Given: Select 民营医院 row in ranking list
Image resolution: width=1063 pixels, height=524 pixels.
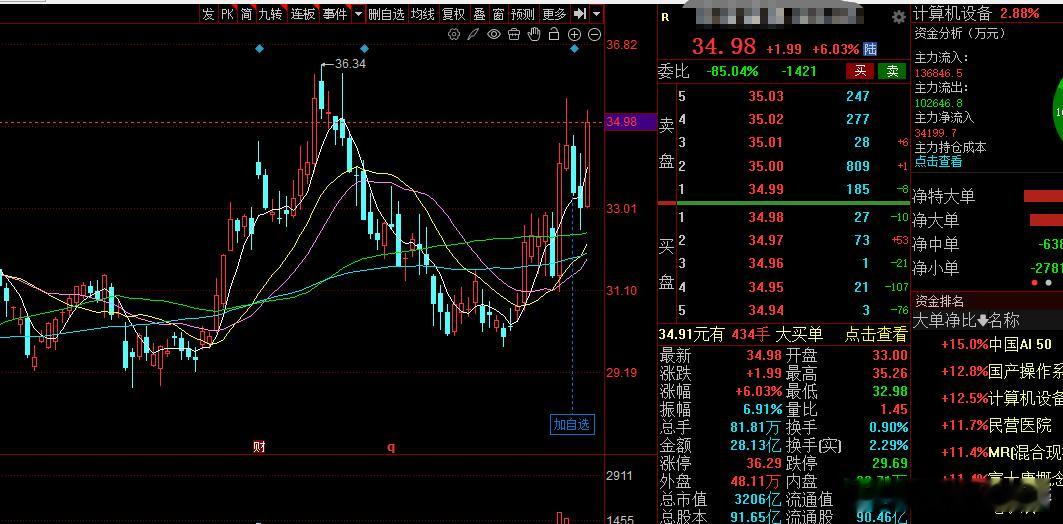Looking at the screenshot, I should 1020,425.
